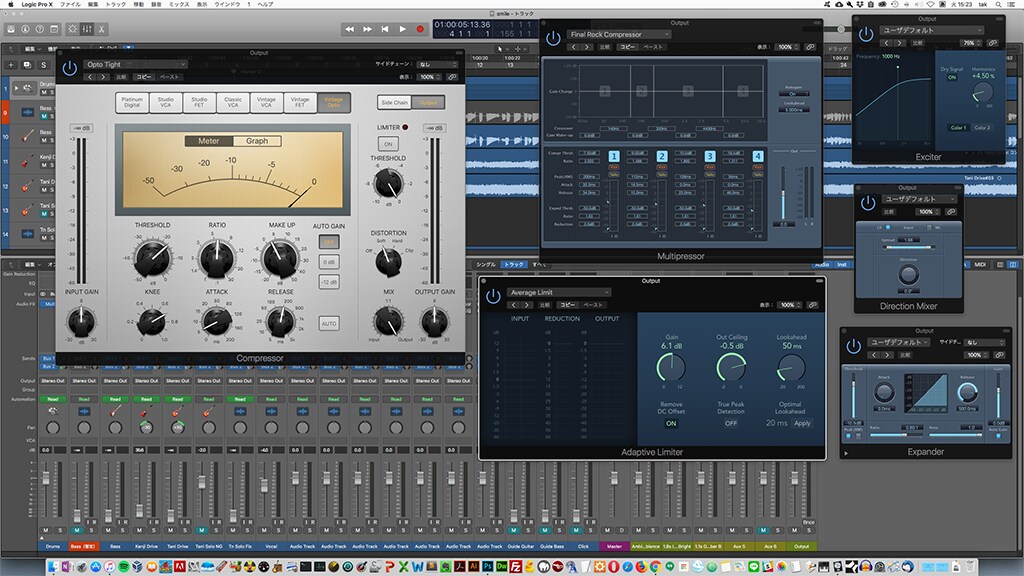Turn on the compressor Limiter ON button
This screenshot has height=576, width=1024.
pos(388,144)
